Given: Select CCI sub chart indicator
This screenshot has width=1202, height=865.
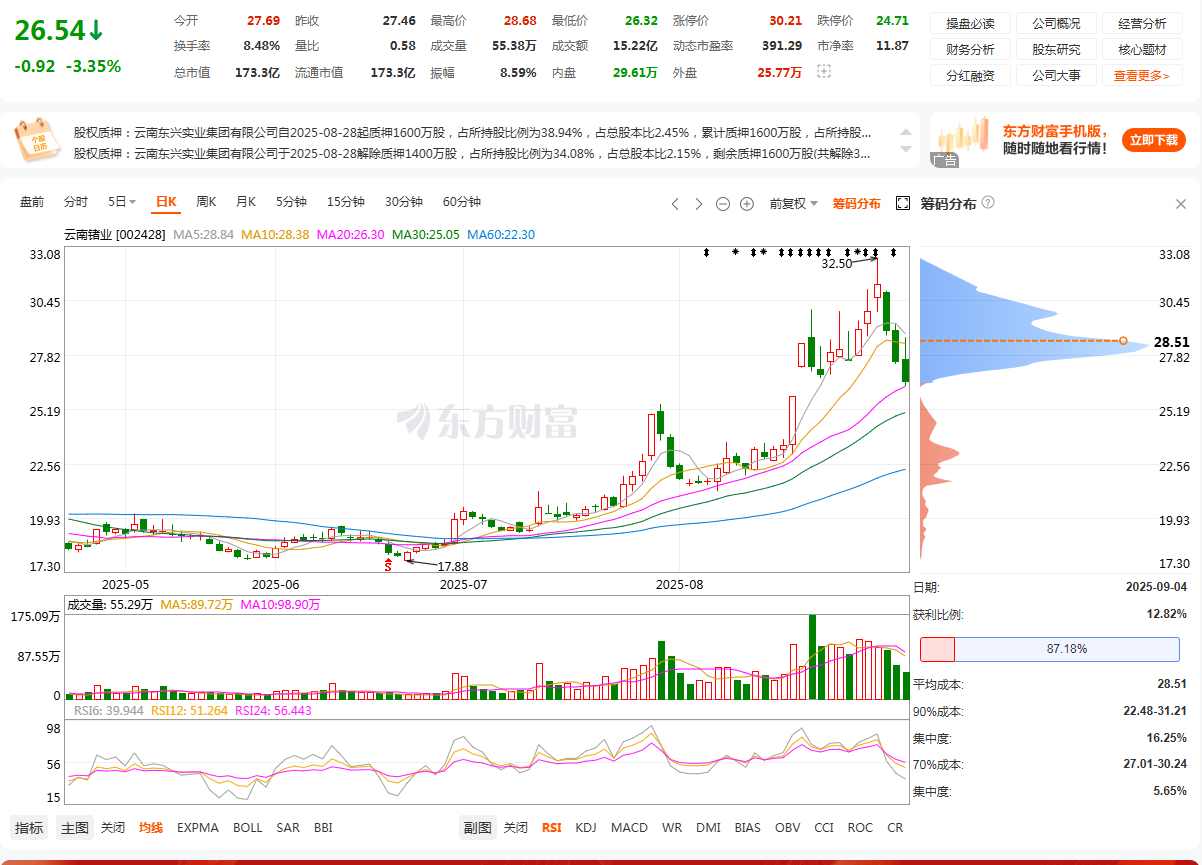Looking at the screenshot, I should point(824,828).
